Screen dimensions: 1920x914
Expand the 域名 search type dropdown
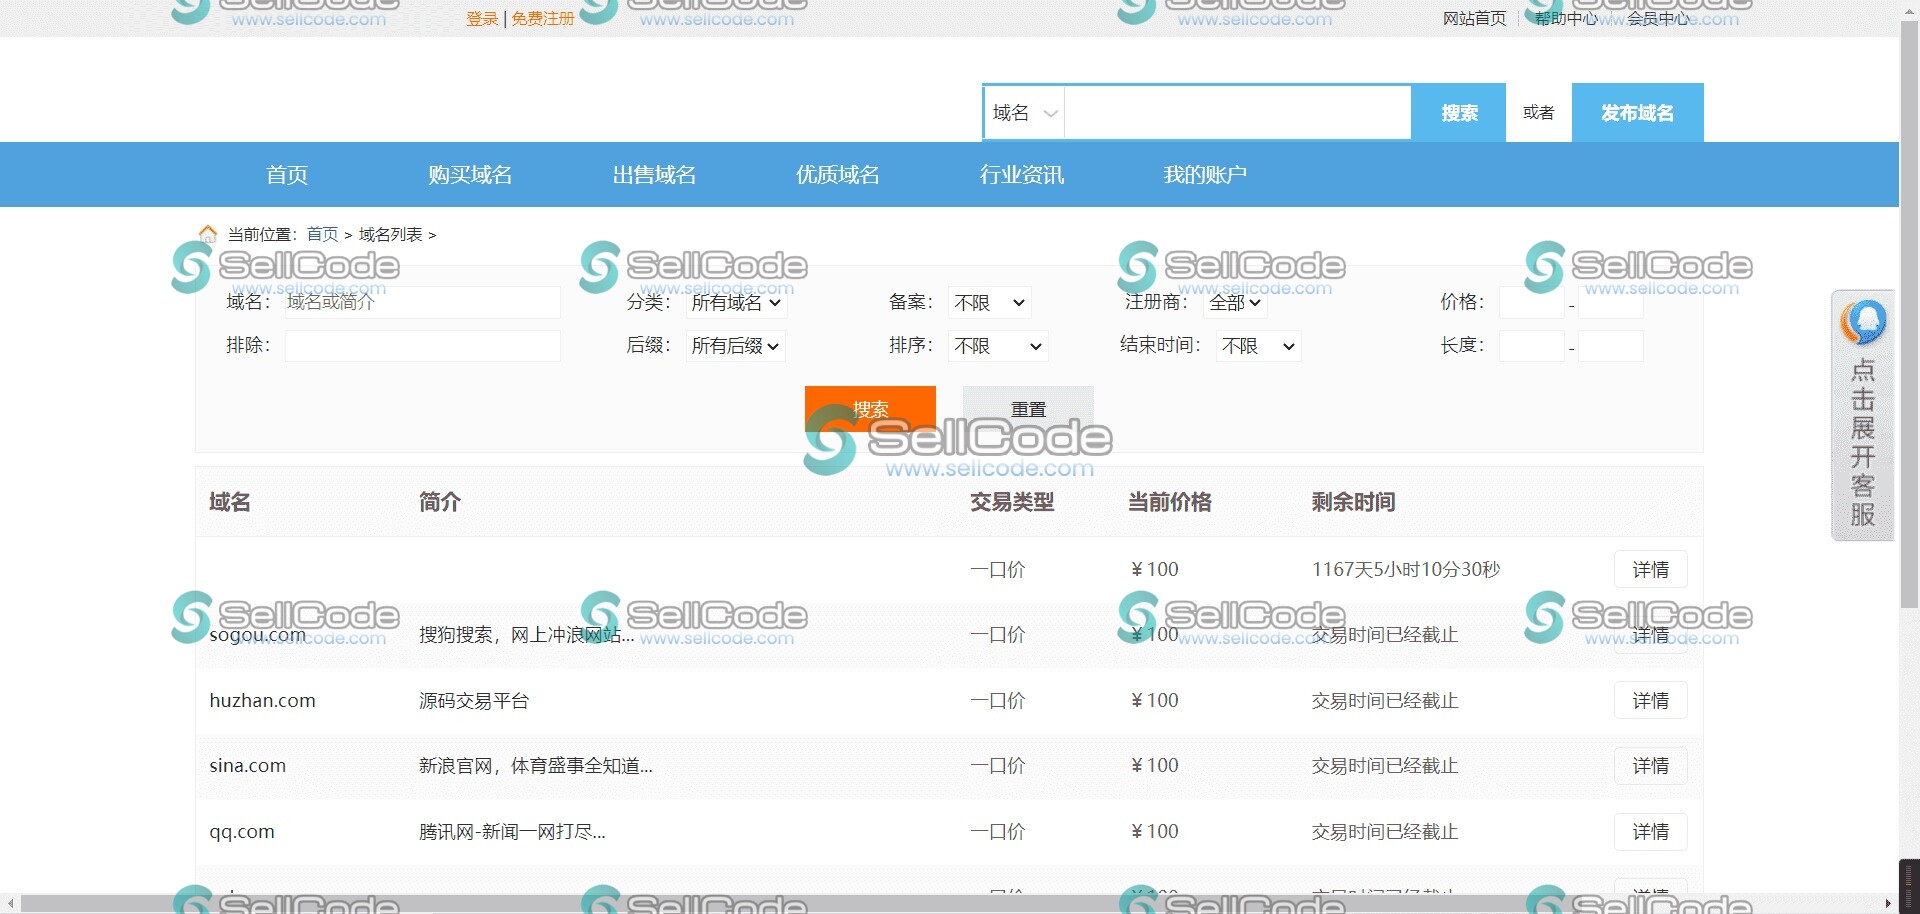[x=1024, y=113]
